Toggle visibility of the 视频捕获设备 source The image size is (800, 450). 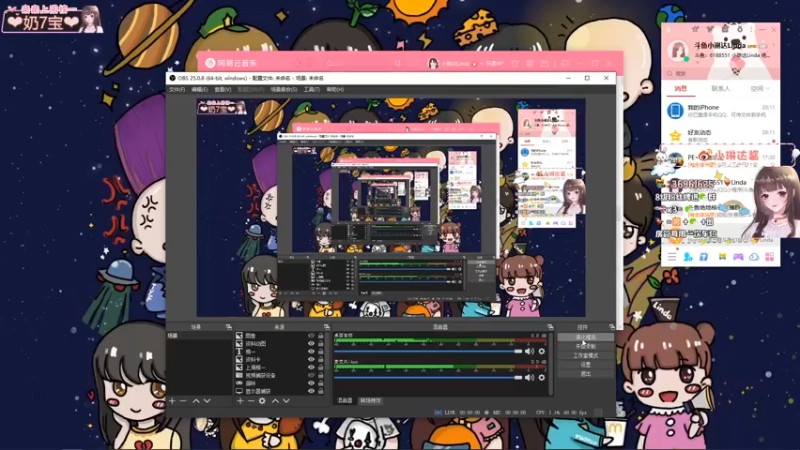click(311, 376)
